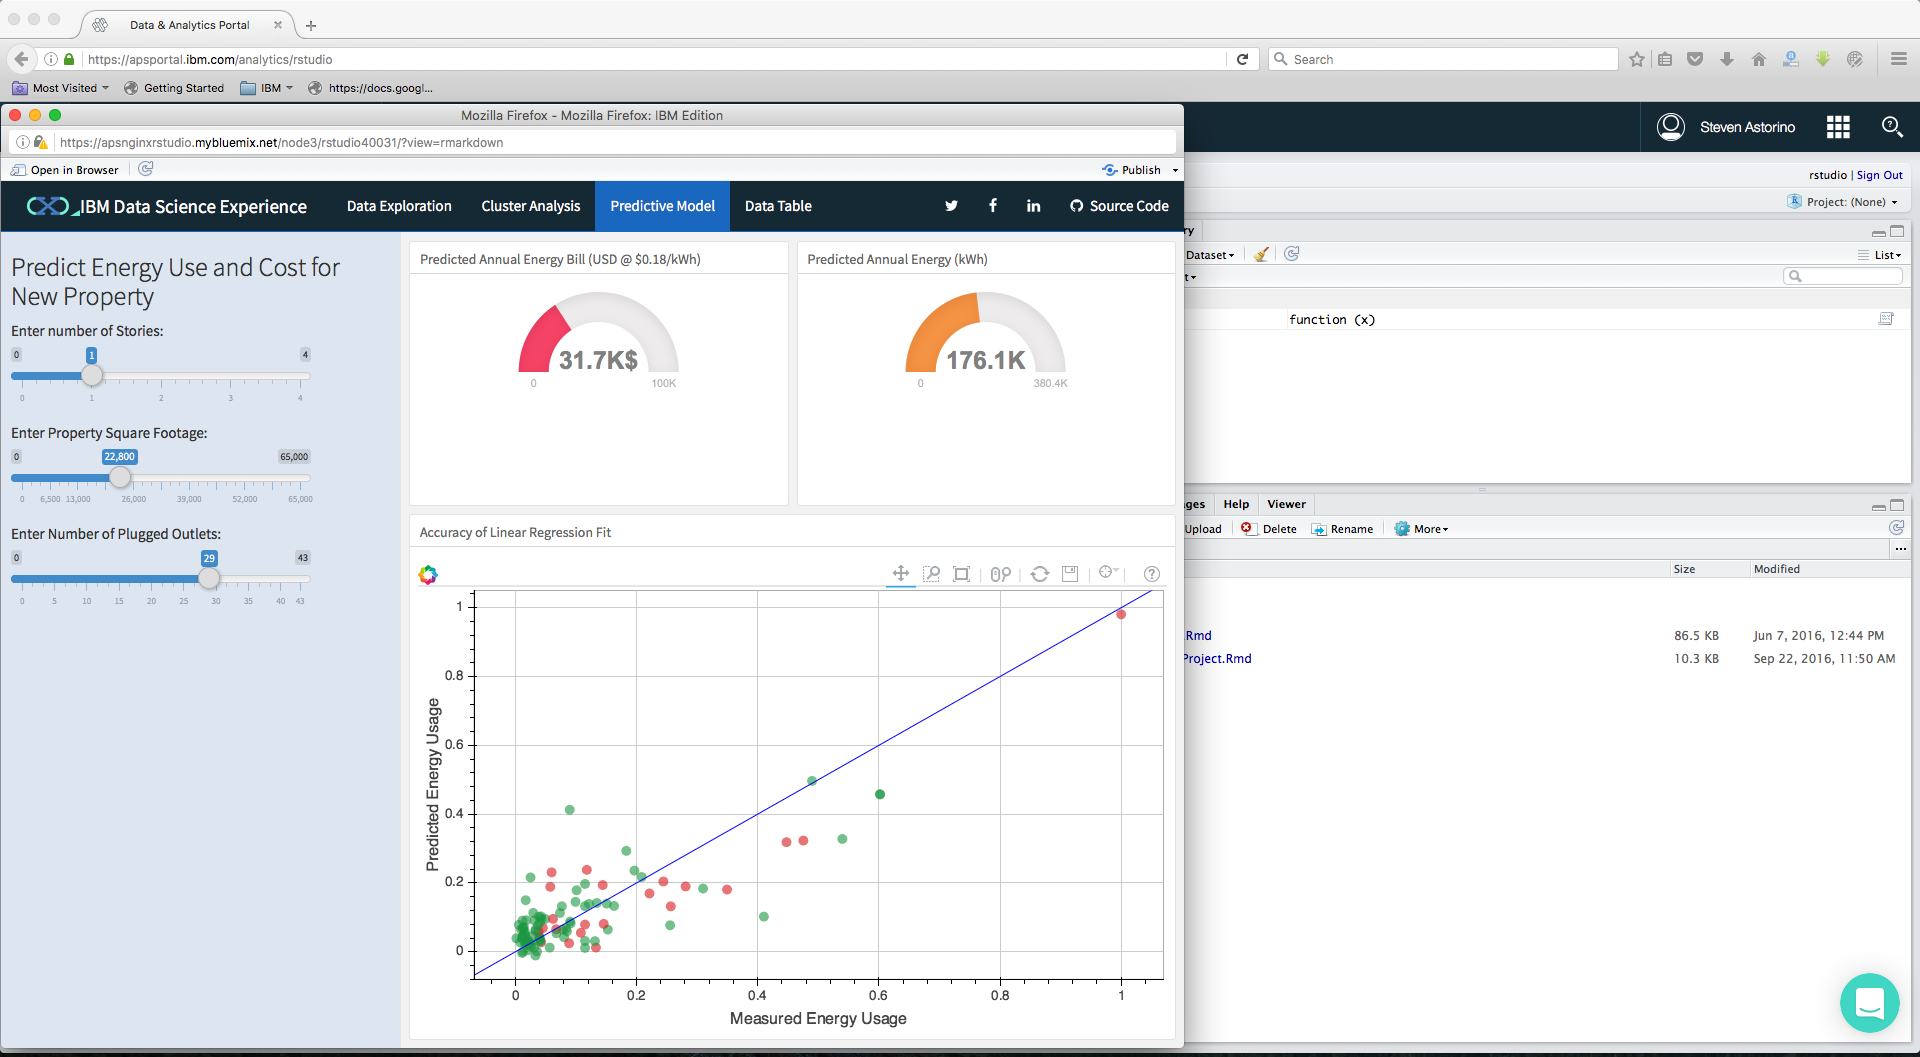The width and height of the screenshot is (1920, 1057).
Task: Click the Firefox Search field
Action: point(1443,59)
